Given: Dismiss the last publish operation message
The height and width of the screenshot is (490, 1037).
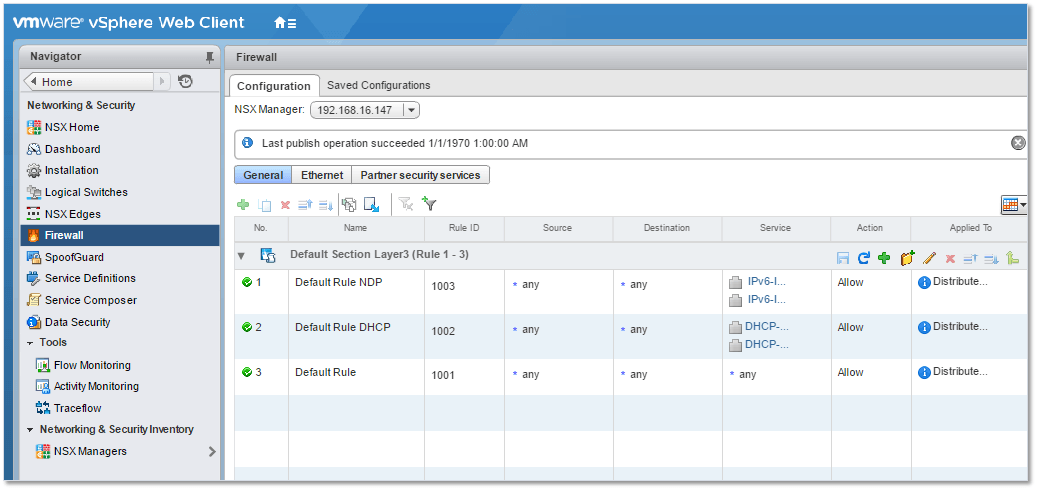Looking at the screenshot, I should click(1018, 143).
